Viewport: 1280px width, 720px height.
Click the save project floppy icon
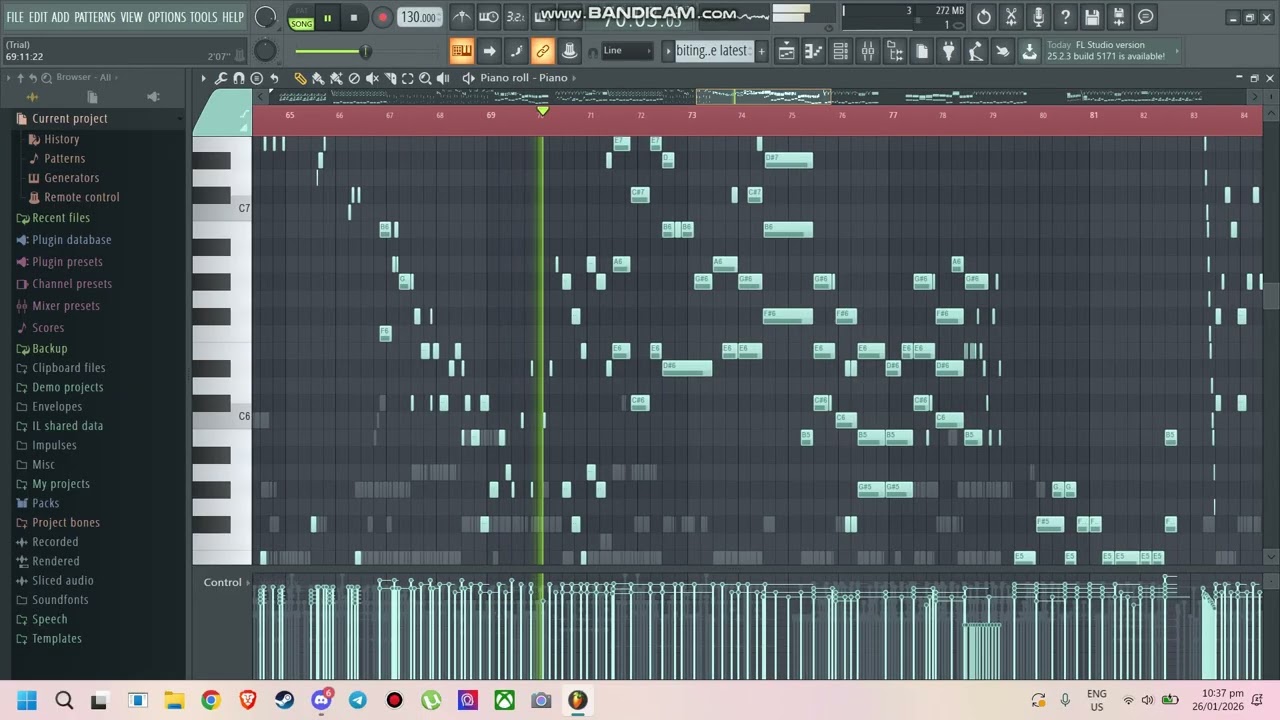point(1092,17)
